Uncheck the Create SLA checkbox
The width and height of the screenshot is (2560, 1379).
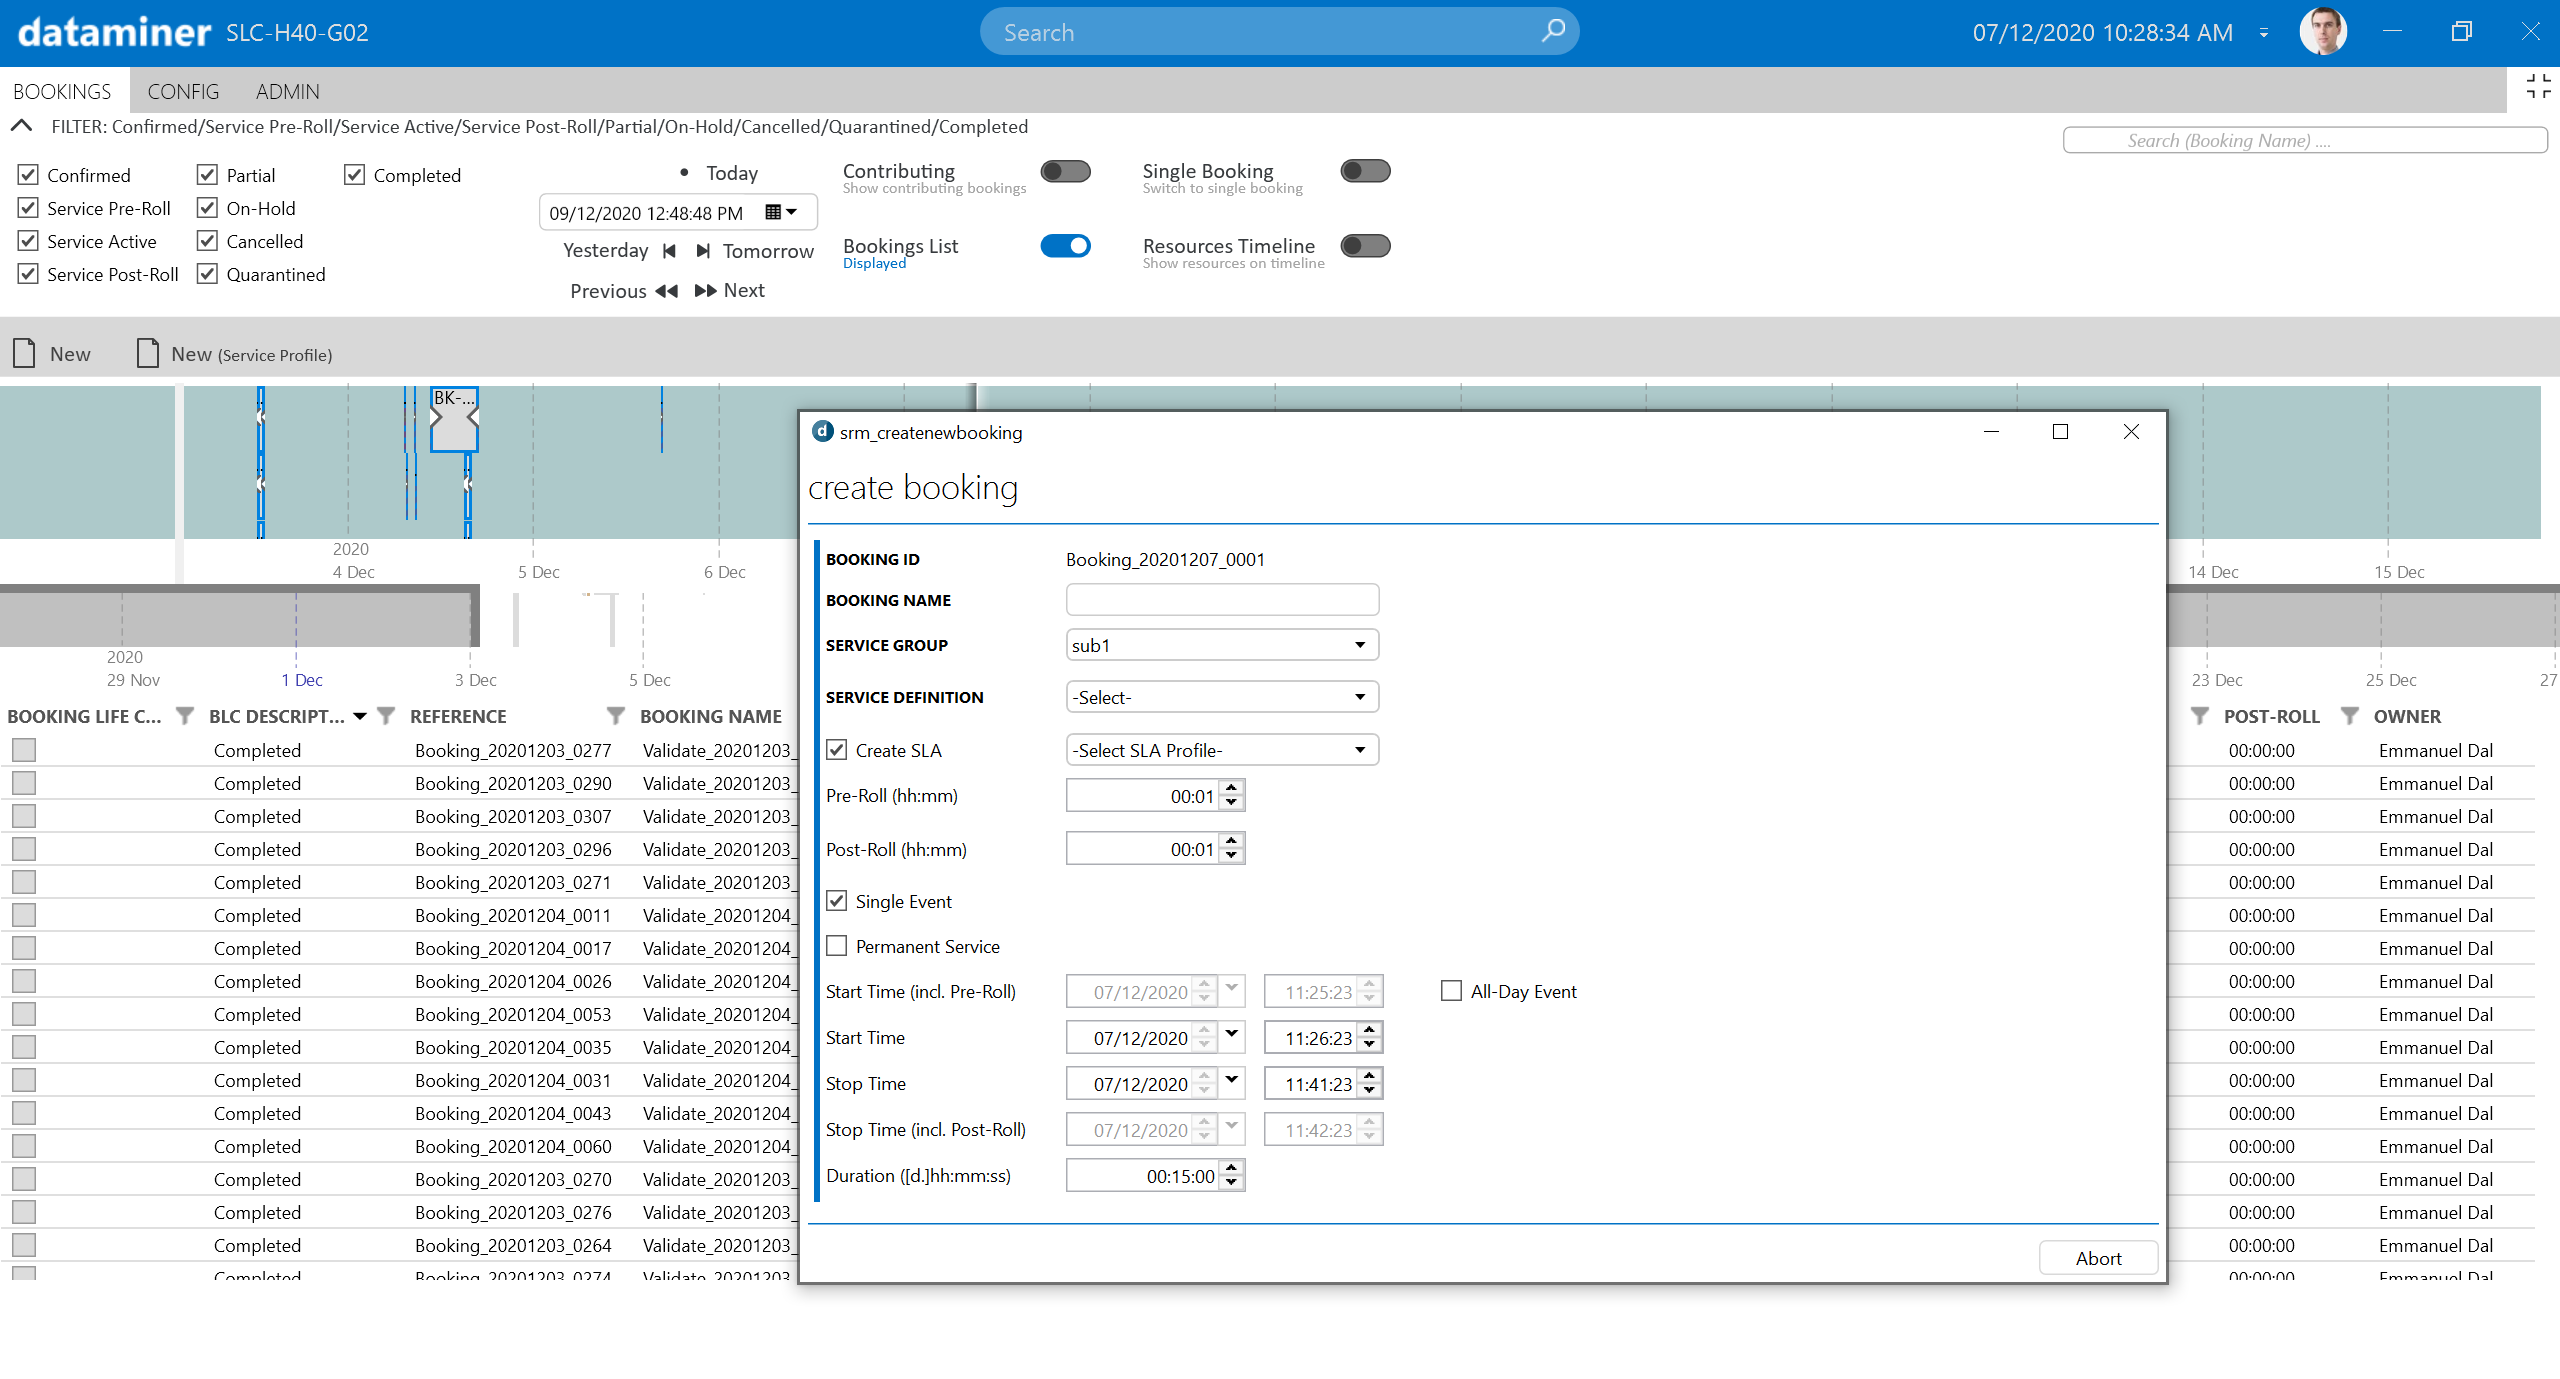(837, 750)
